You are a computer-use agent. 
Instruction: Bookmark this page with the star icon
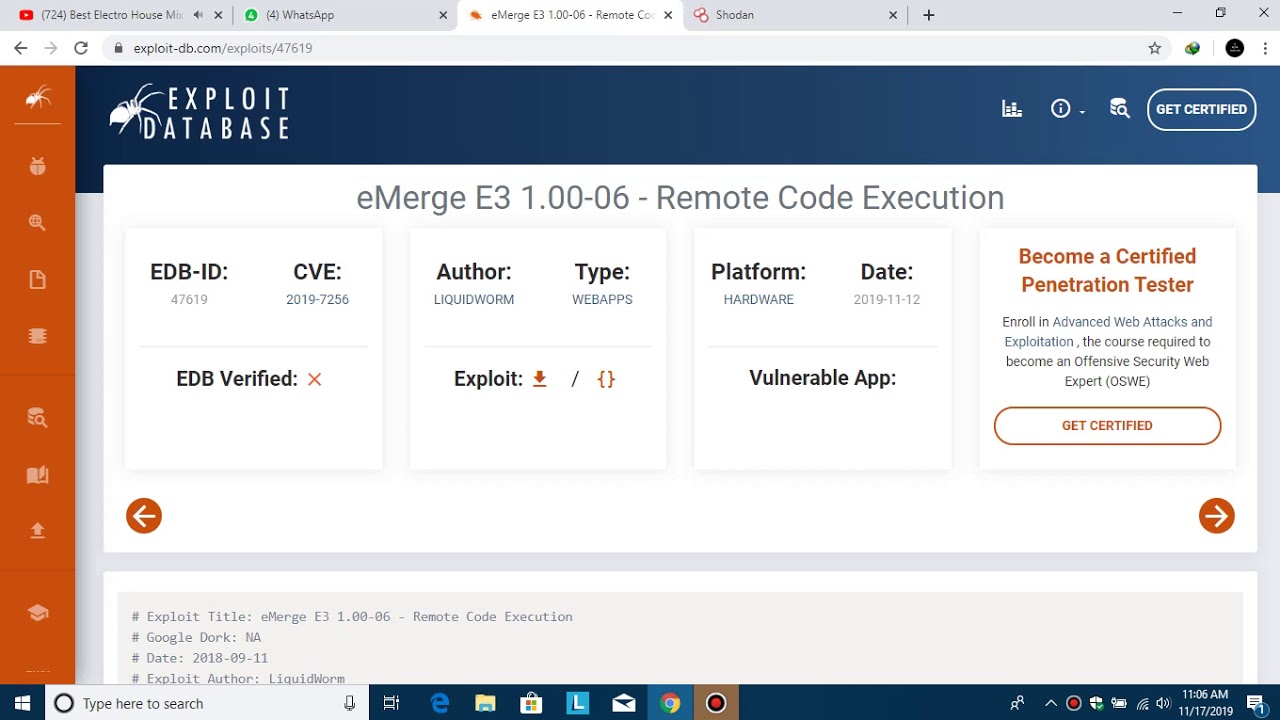click(x=1155, y=48)
